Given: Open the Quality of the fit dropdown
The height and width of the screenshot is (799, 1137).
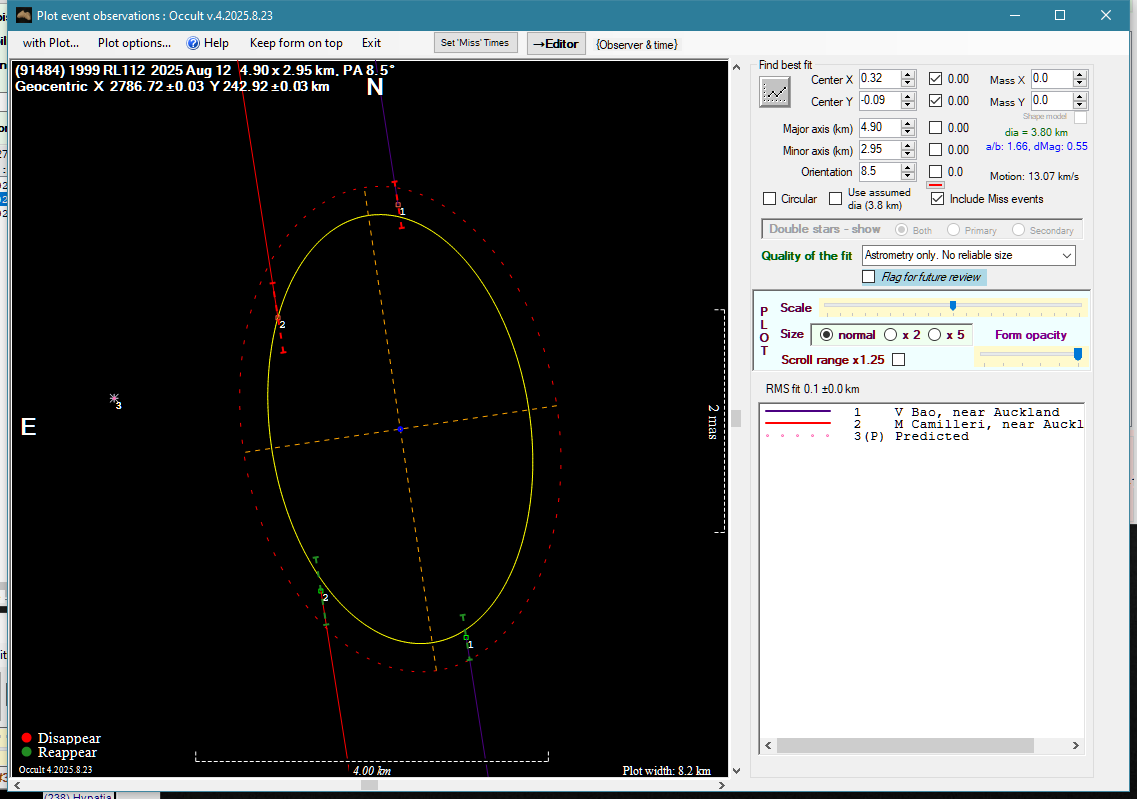Looking at the screenshot, I should pyautogui.click(x=1065, y=256).
